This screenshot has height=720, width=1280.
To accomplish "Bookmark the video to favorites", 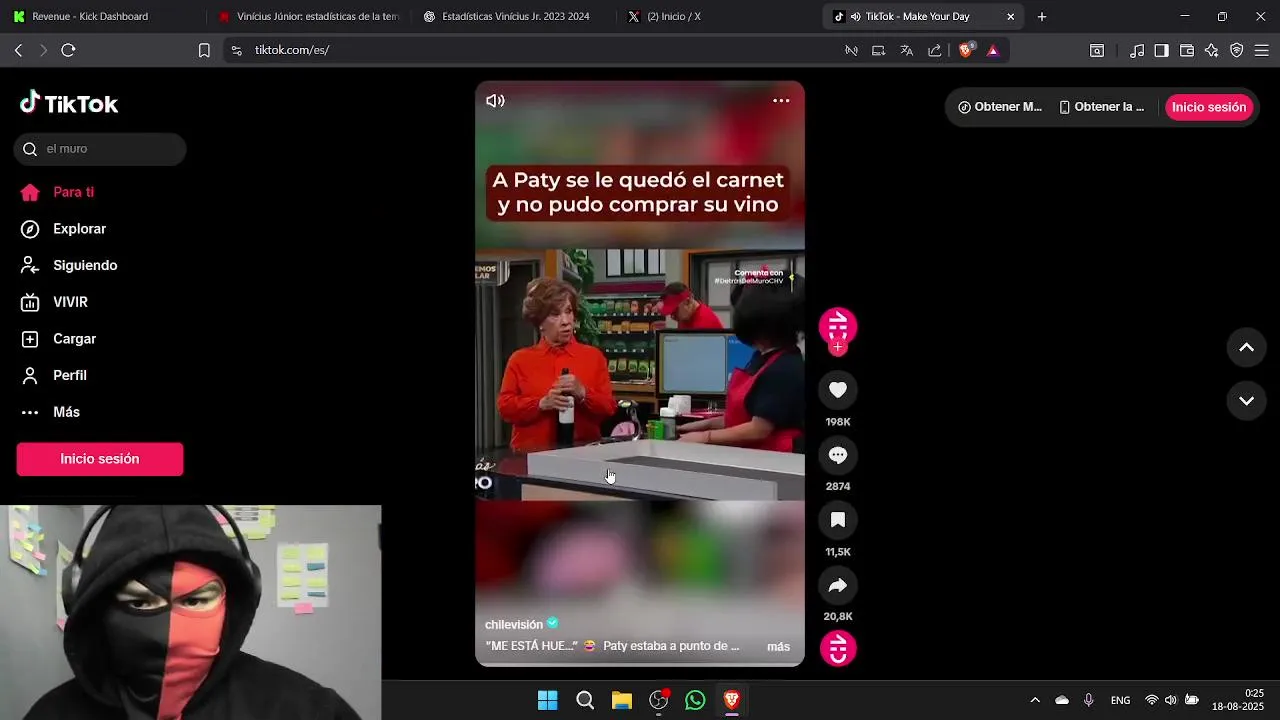I will tap(838, 520).
